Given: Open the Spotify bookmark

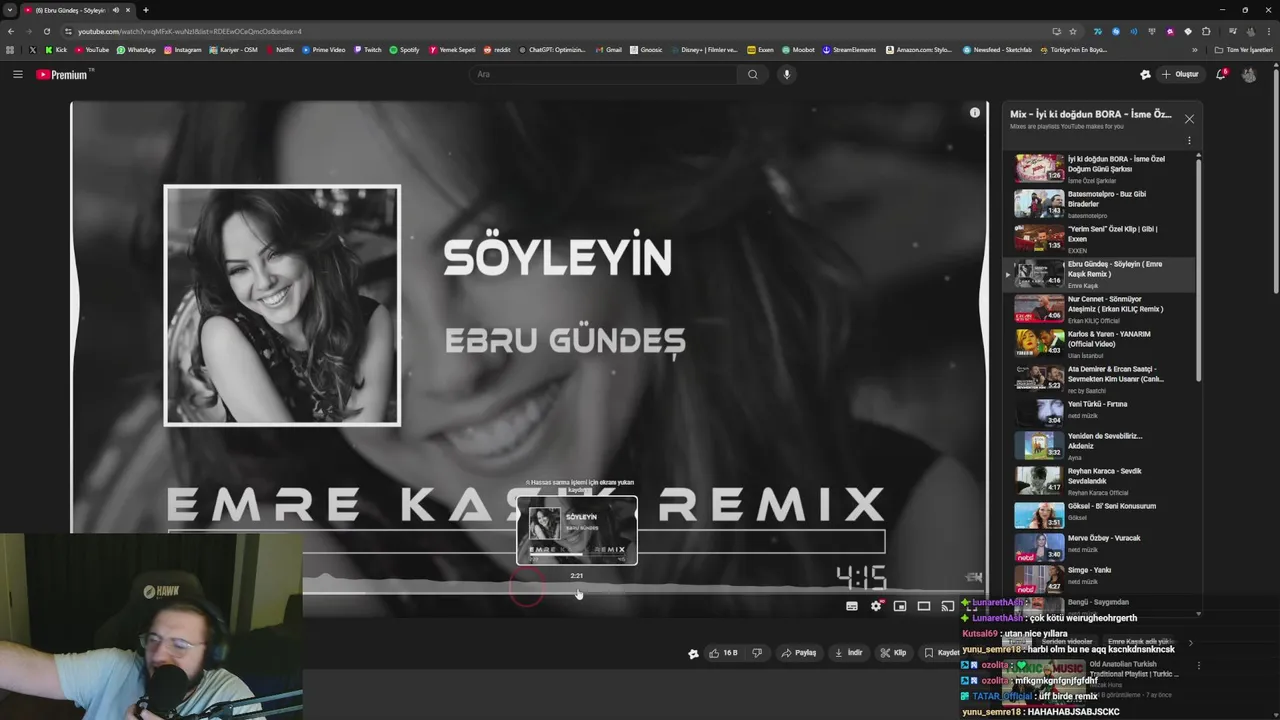Looking at the screenshot, I should coord(404,50).
